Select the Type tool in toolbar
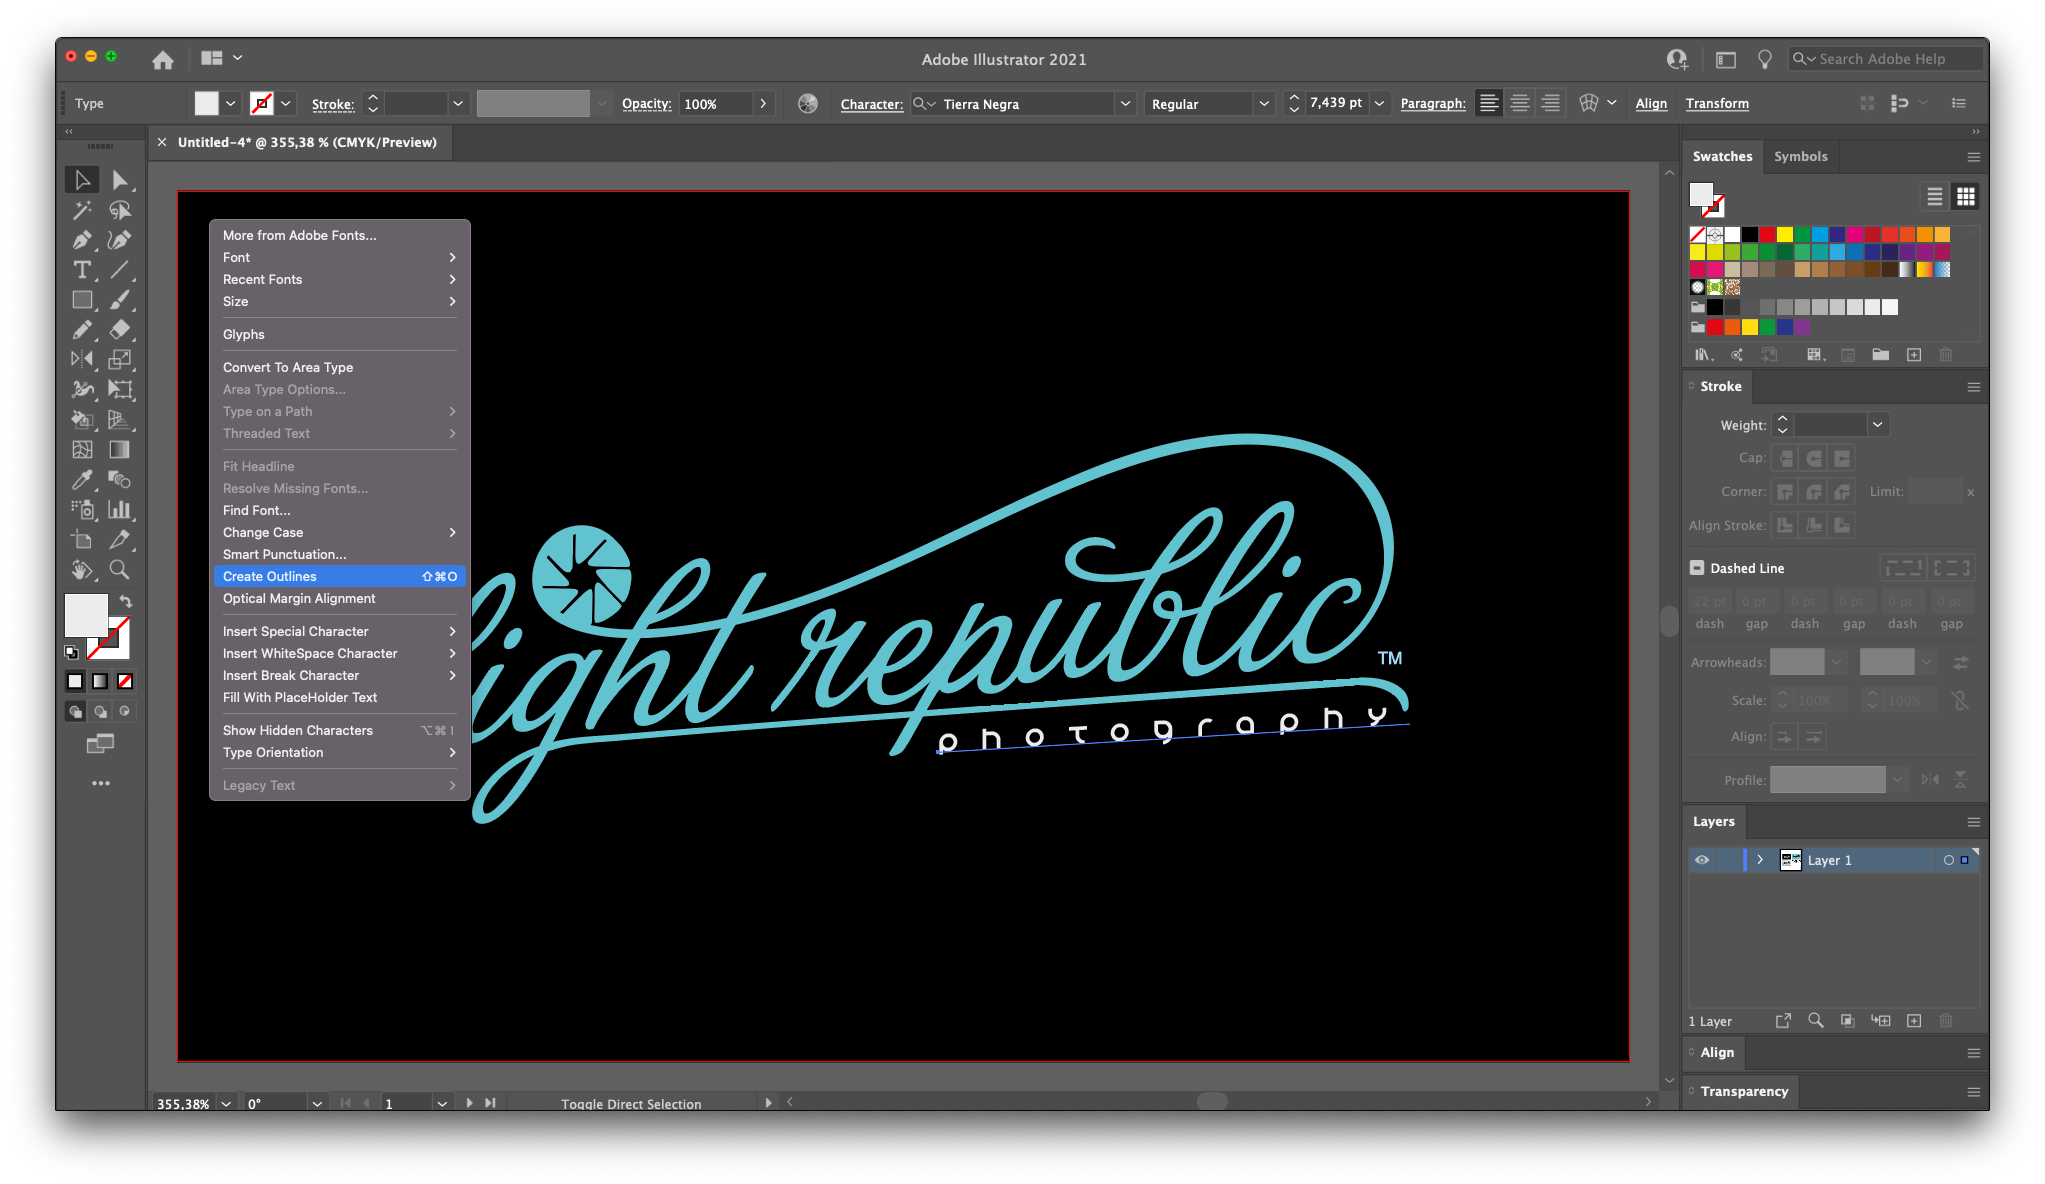 tap(82, 270)
